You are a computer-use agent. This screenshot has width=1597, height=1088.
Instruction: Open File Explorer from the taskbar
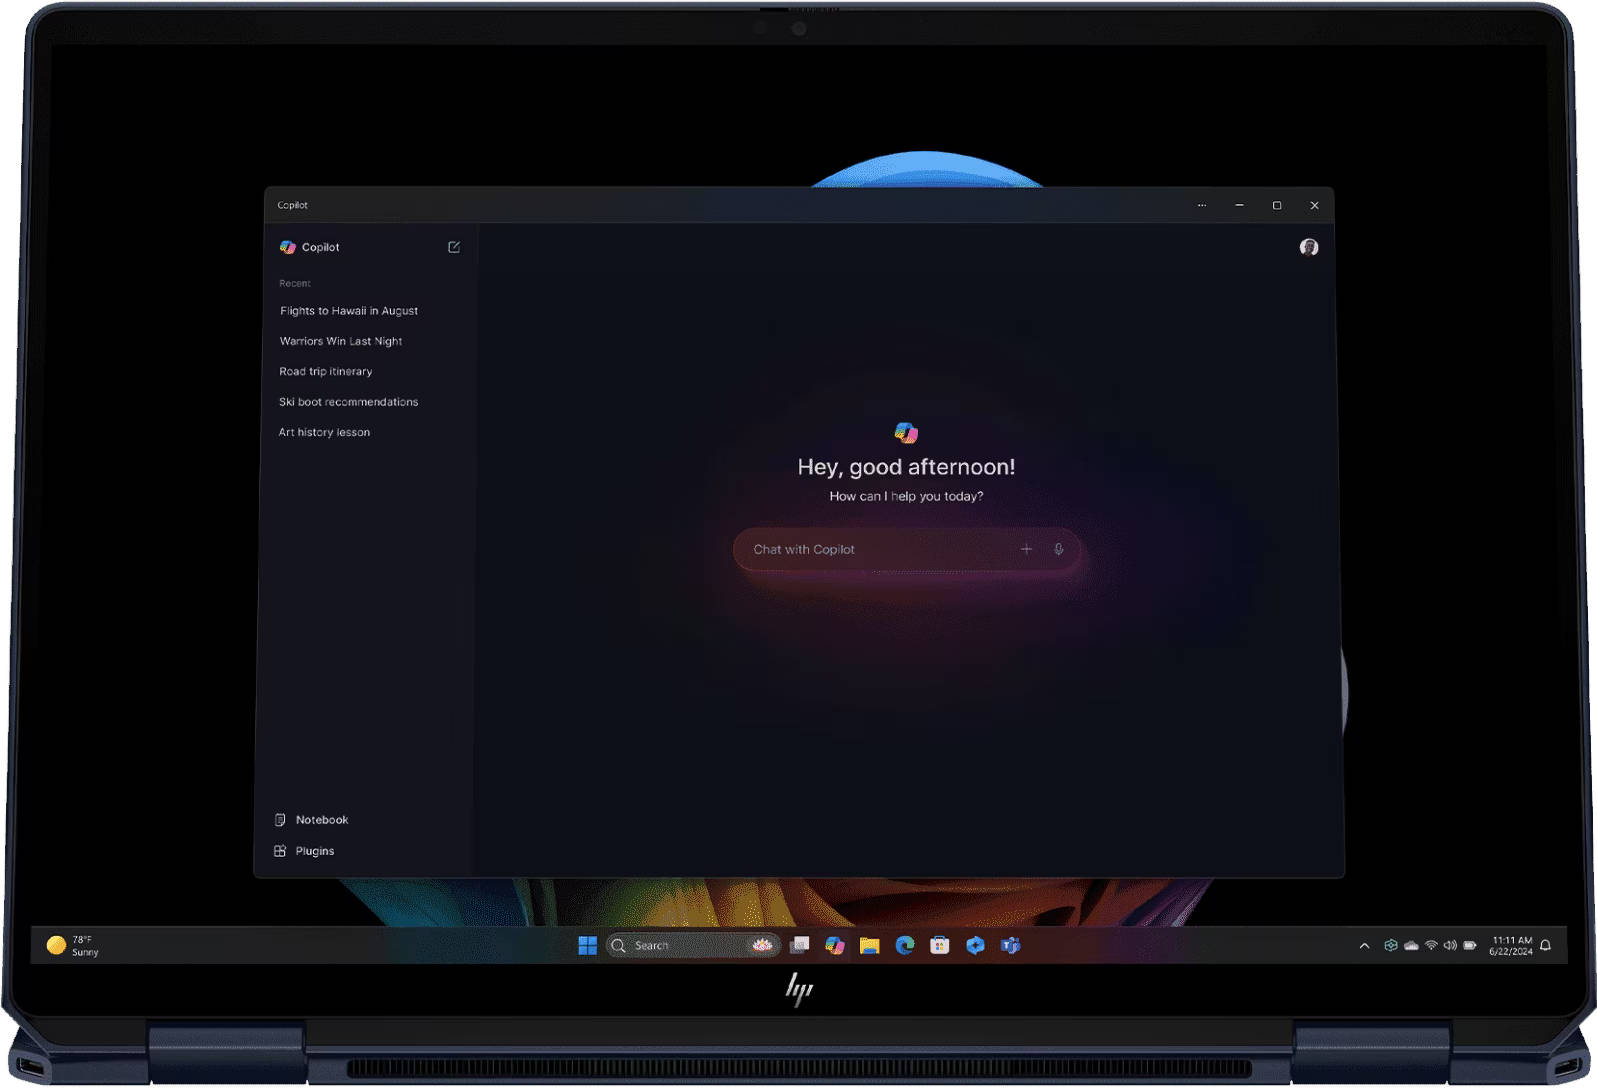(870, 945)
